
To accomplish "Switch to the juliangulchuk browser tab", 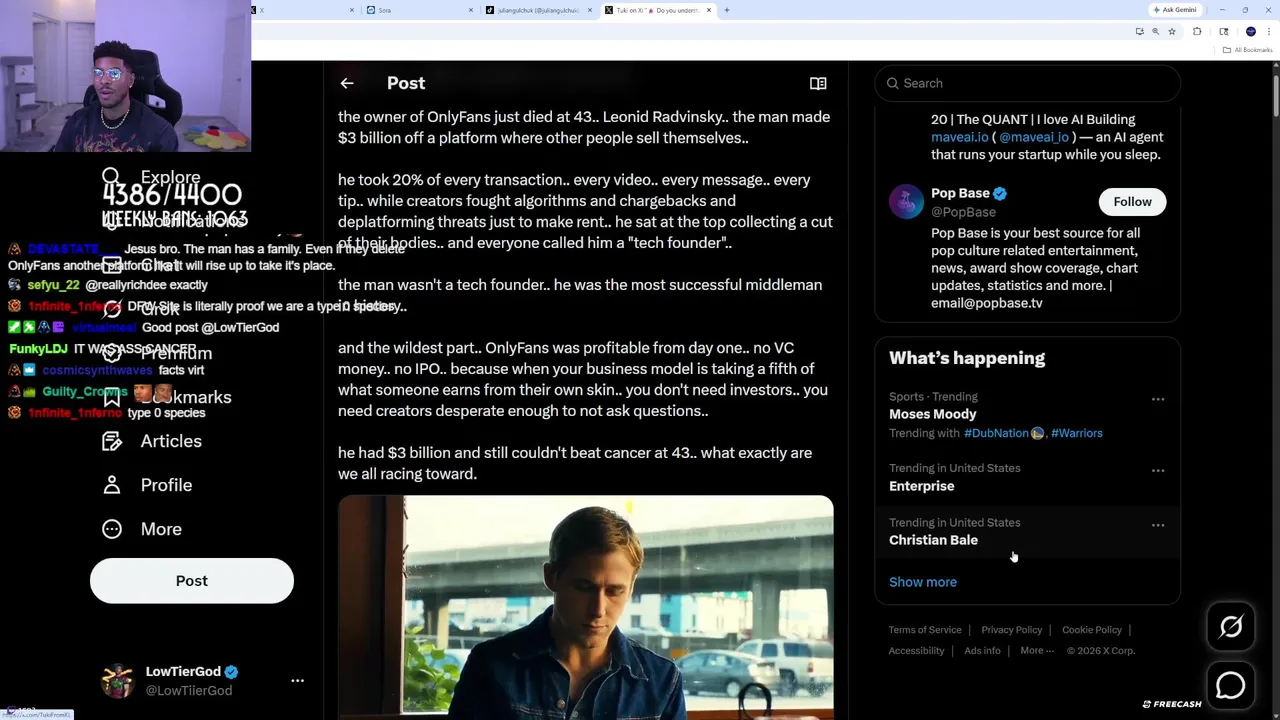I will pos(538,10).
